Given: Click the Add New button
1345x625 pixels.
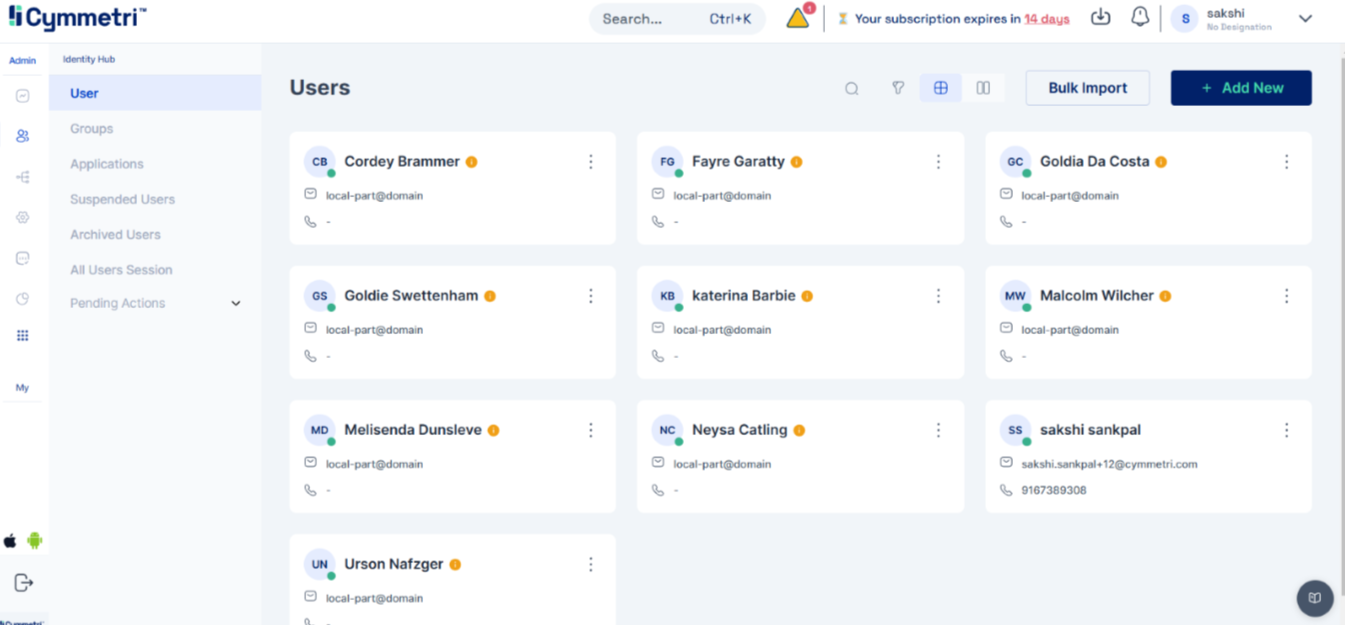Looking at the screenshot, I should coord(1241,88).
